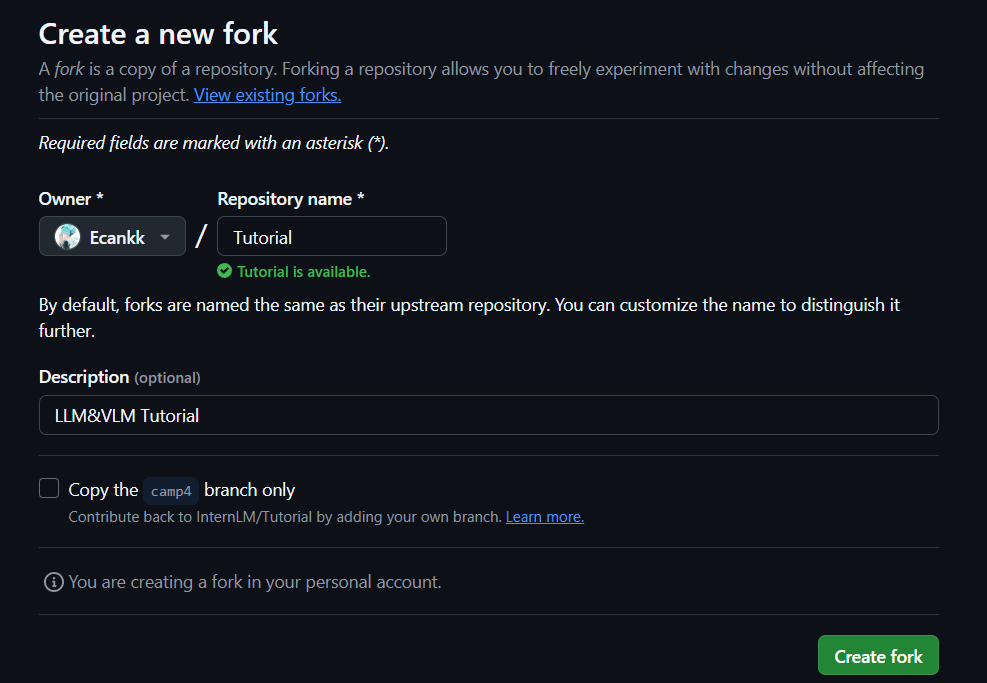Viewport: 987px width, 683px height.
Task: Click the Create fork button
Action: click(x=878, y=655)
